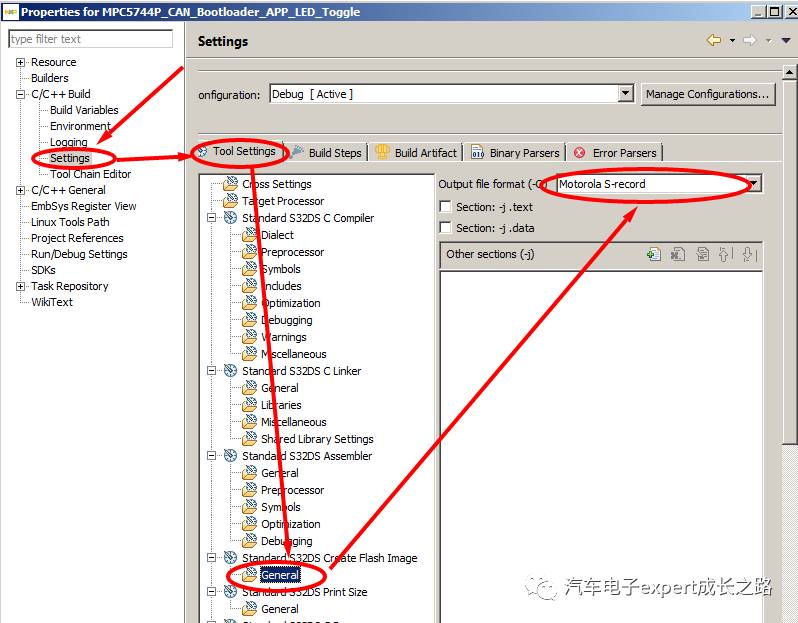Select Run/Debug Settings in left tree

tap(79, 254)
